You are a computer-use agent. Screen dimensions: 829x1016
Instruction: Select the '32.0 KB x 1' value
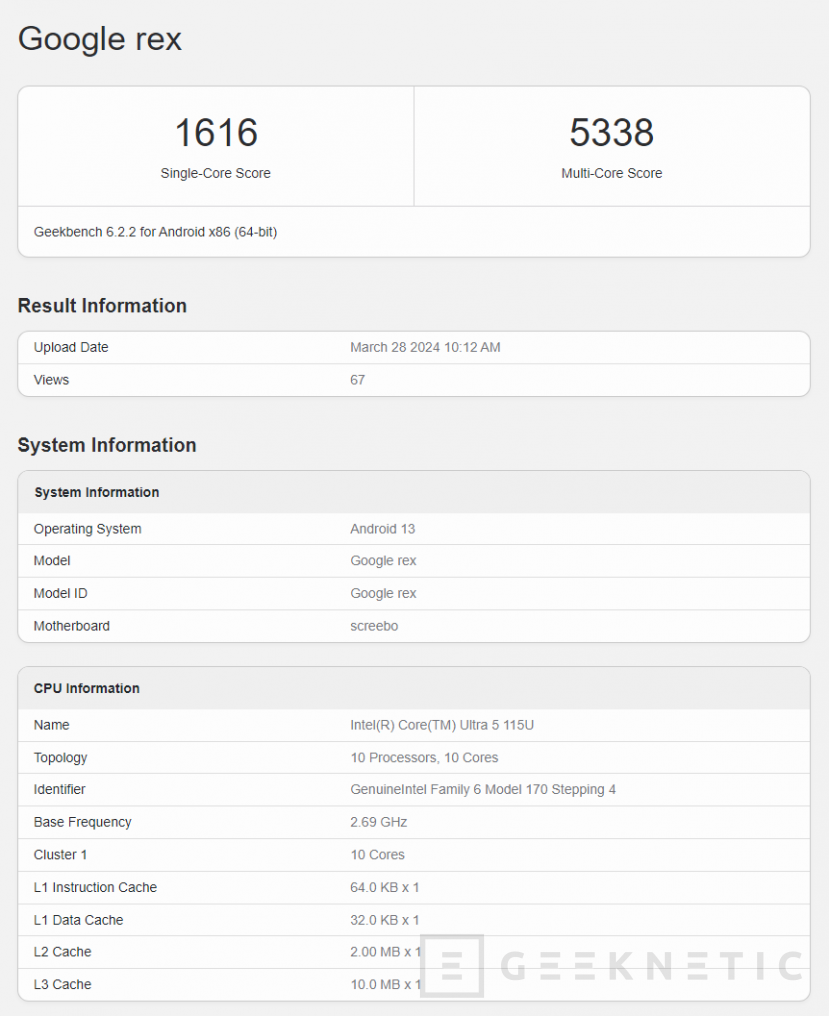click(384, 920)
